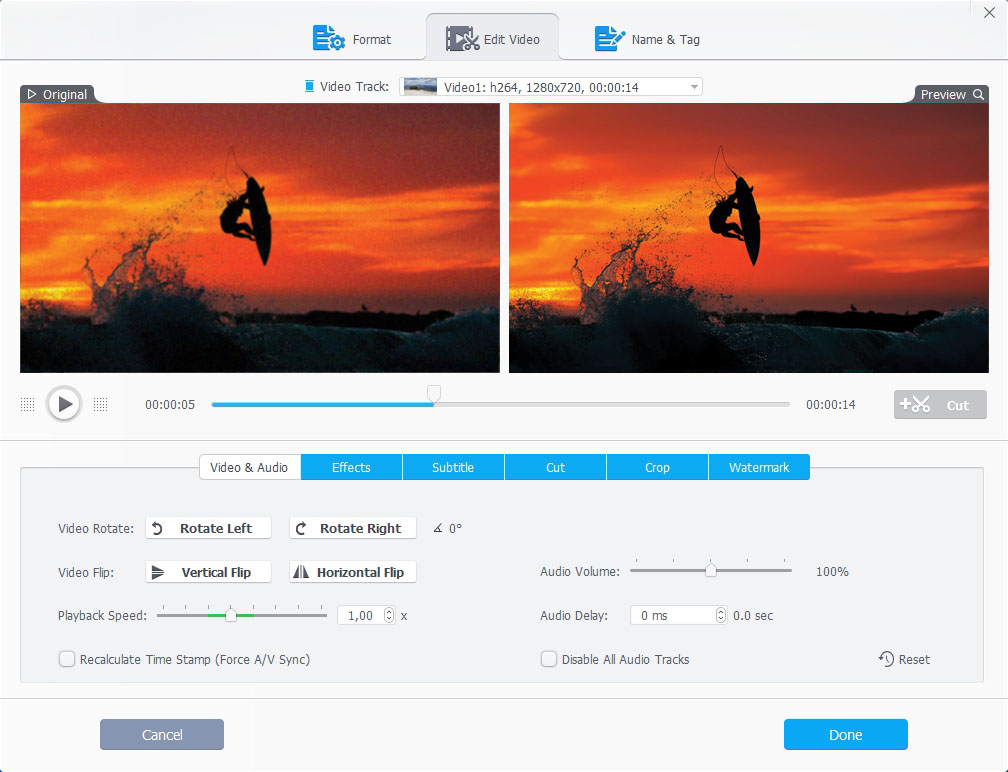Click the Preview magnifier icon
1008x772 pixels.
tap(977, 94)
